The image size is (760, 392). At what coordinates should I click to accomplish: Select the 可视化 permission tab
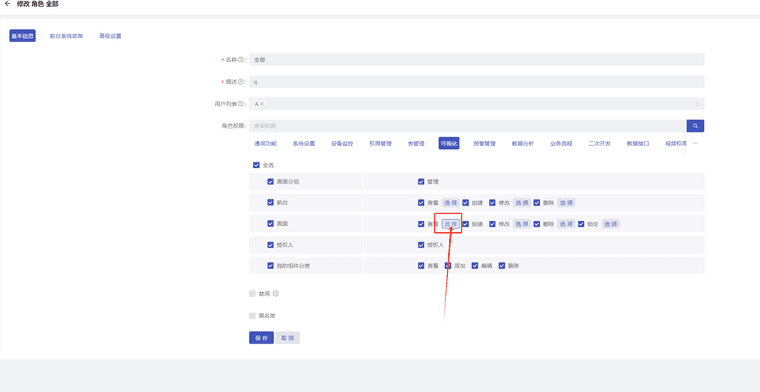point(449,143)
